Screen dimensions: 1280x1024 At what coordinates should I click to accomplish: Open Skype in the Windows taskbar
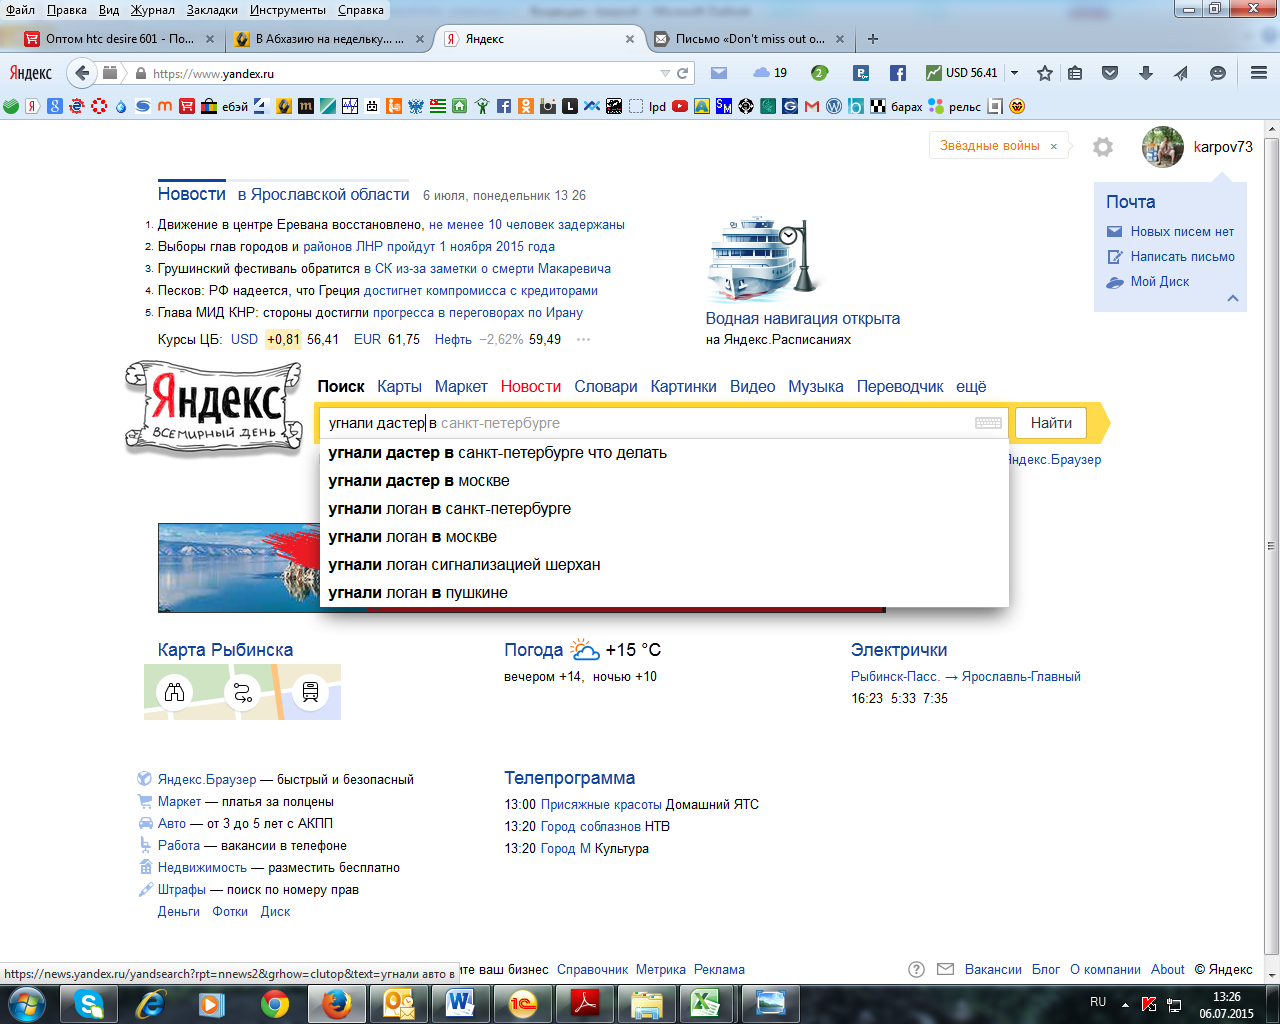pos(88,1003)
